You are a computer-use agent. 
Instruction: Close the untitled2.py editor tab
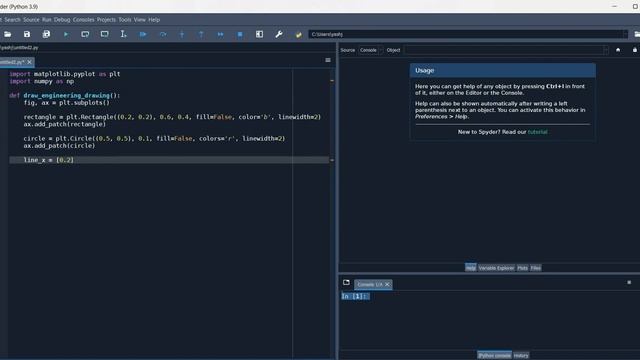(x=29, y=62)
